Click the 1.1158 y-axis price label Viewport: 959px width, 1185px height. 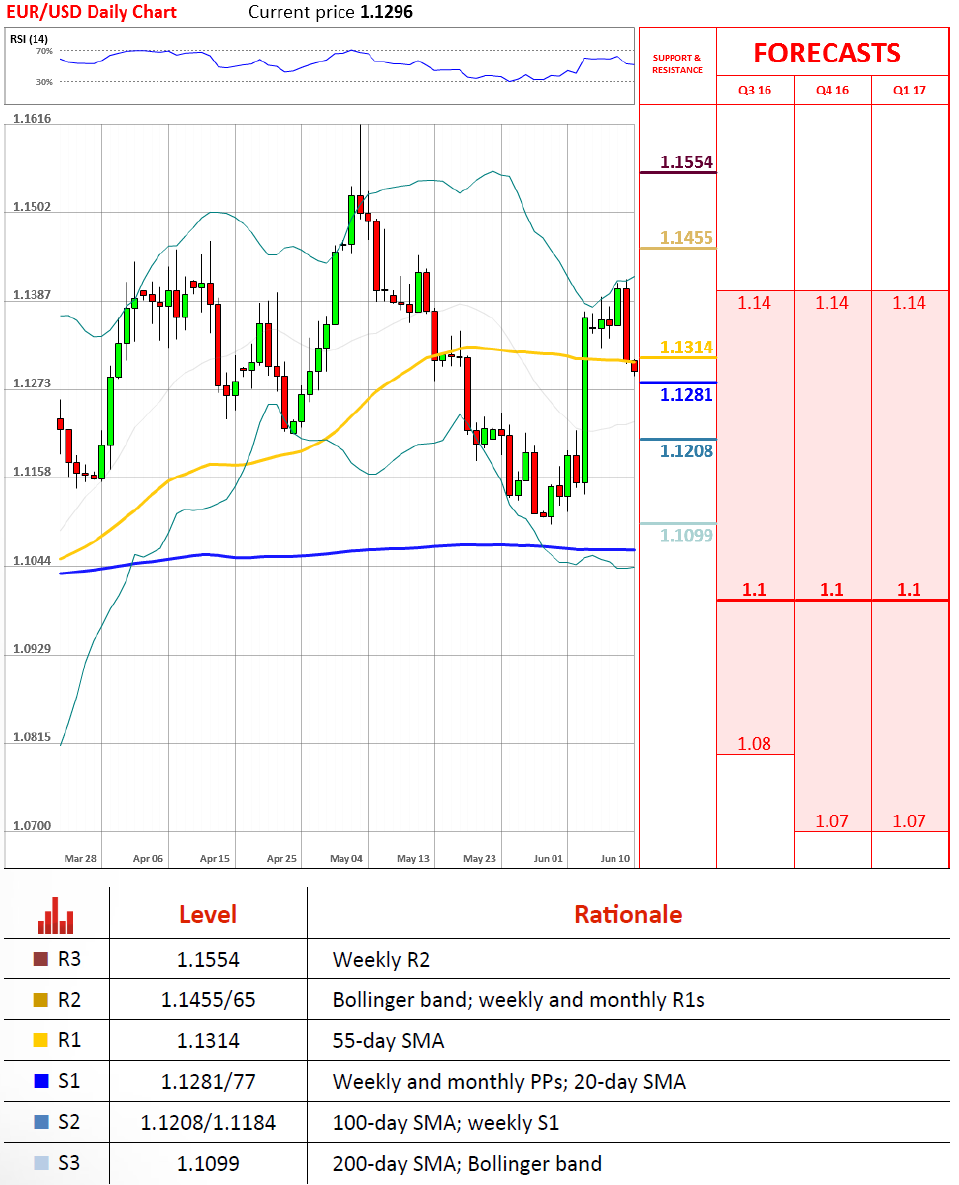(32, 472)
